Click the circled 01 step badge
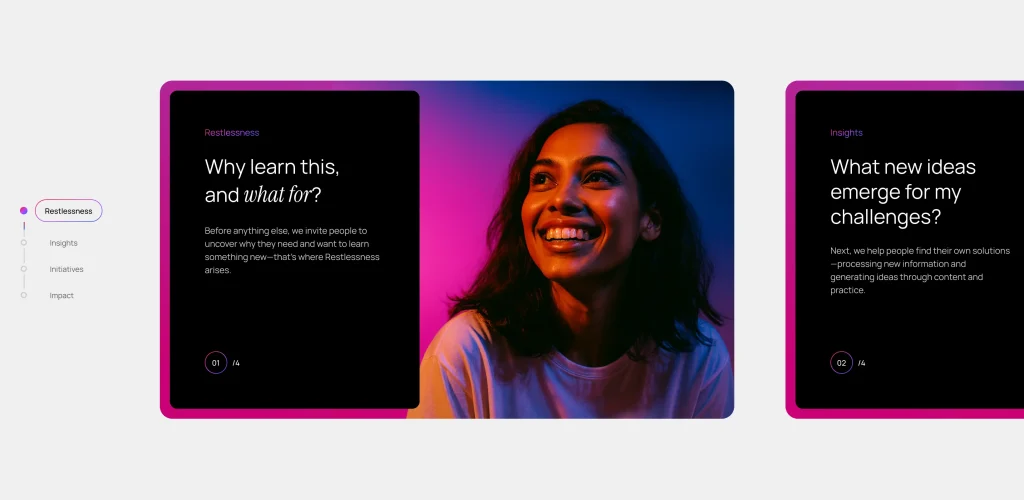The width and height of the screenshot is (1024, 500). [216, 363]
